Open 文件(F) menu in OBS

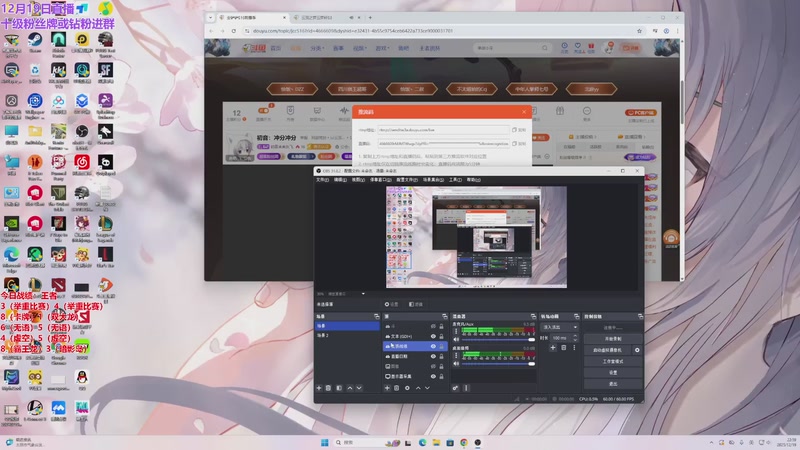coord(322,180)
